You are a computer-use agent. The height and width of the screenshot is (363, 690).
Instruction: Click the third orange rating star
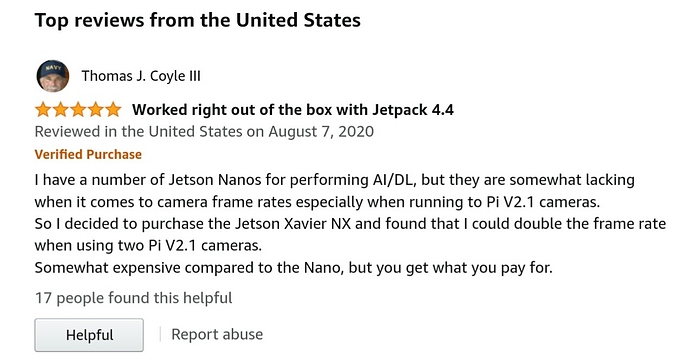[x=78, y=110]
